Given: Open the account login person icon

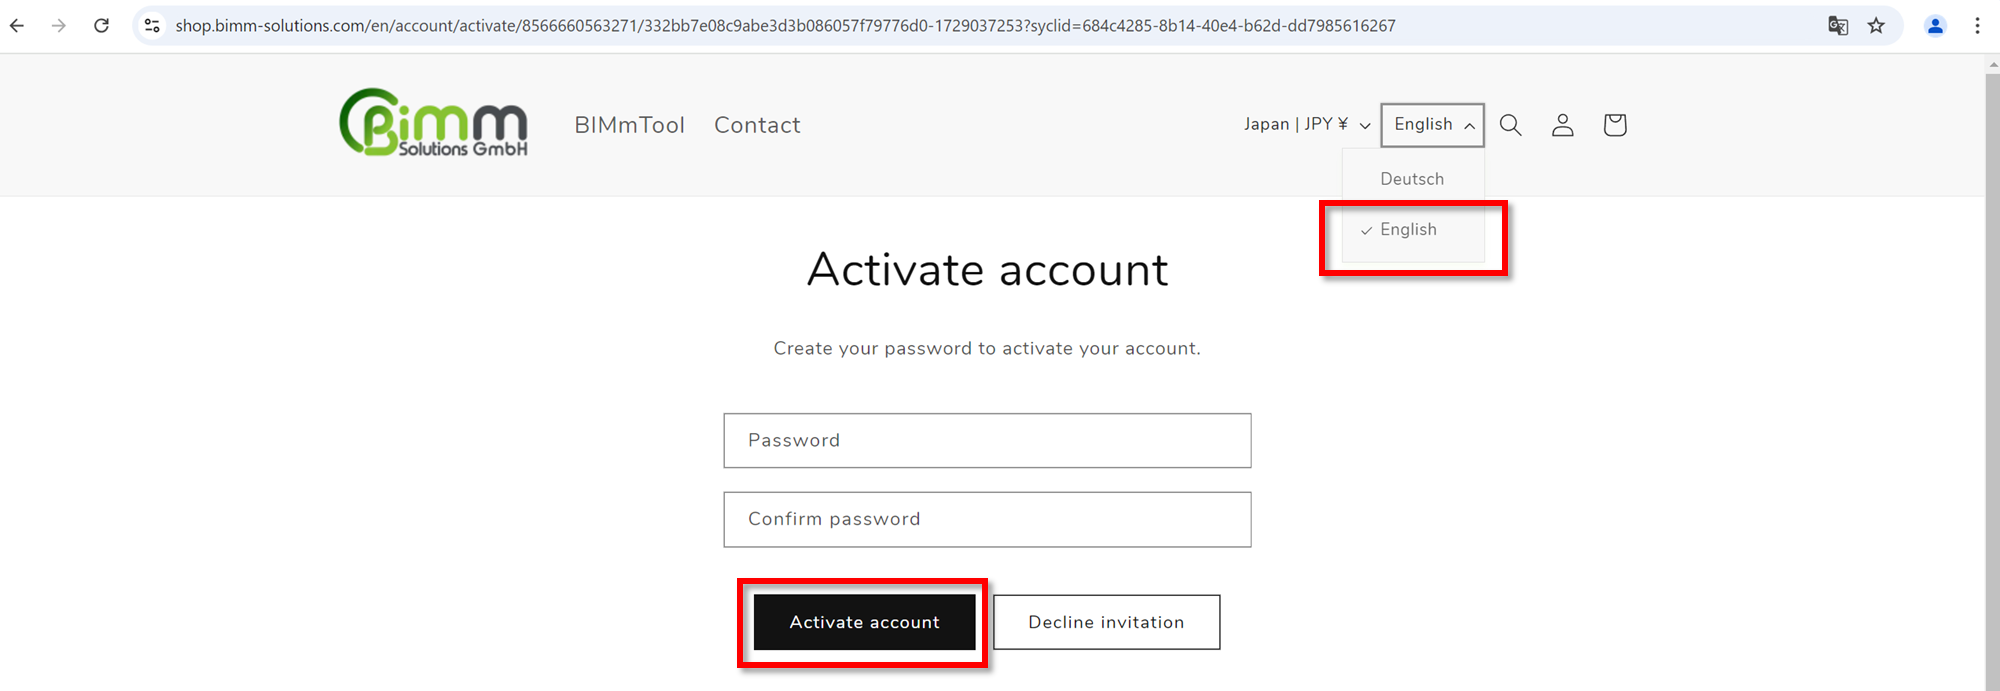Looking at the screenshot, I should click(x=1562, y=125).
